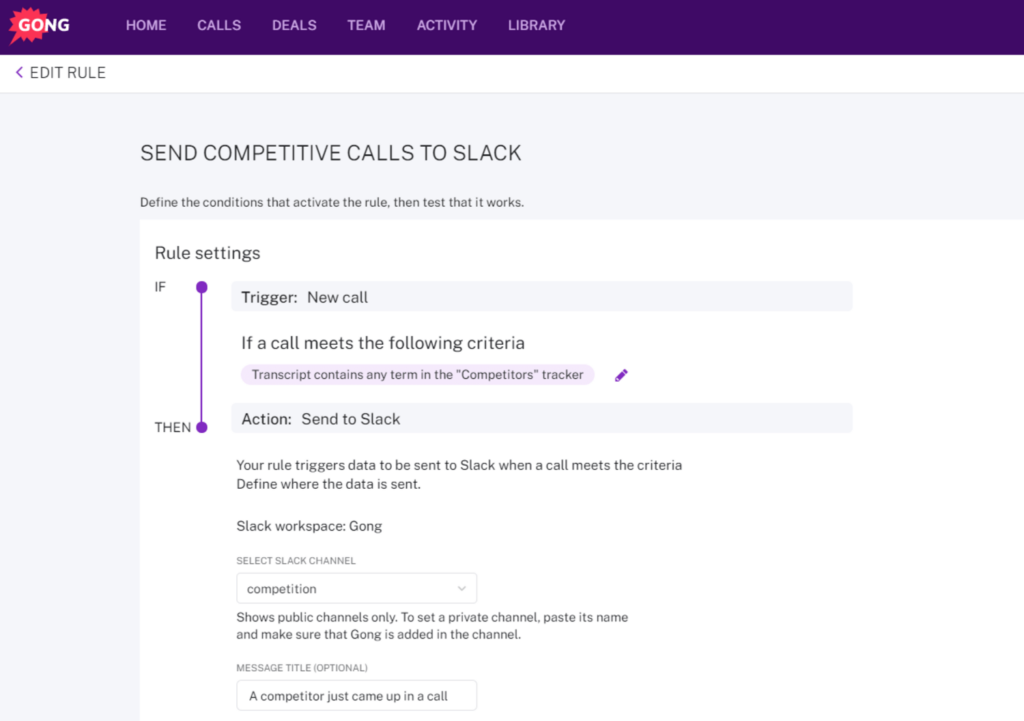Viewport: 1024px width, 721px height.
Task: Click the IF timeline dot marker
Action: (x=202, y=287)
